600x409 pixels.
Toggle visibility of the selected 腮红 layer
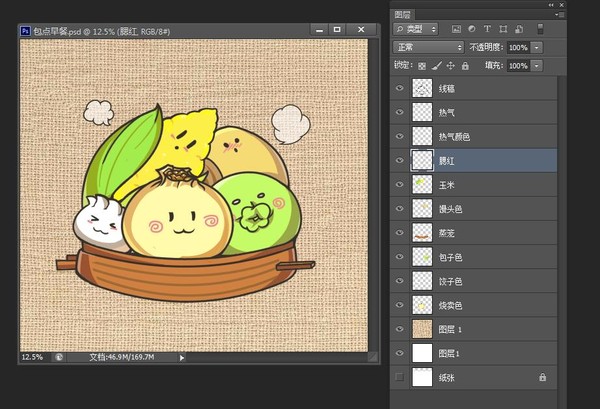point(399,160)
